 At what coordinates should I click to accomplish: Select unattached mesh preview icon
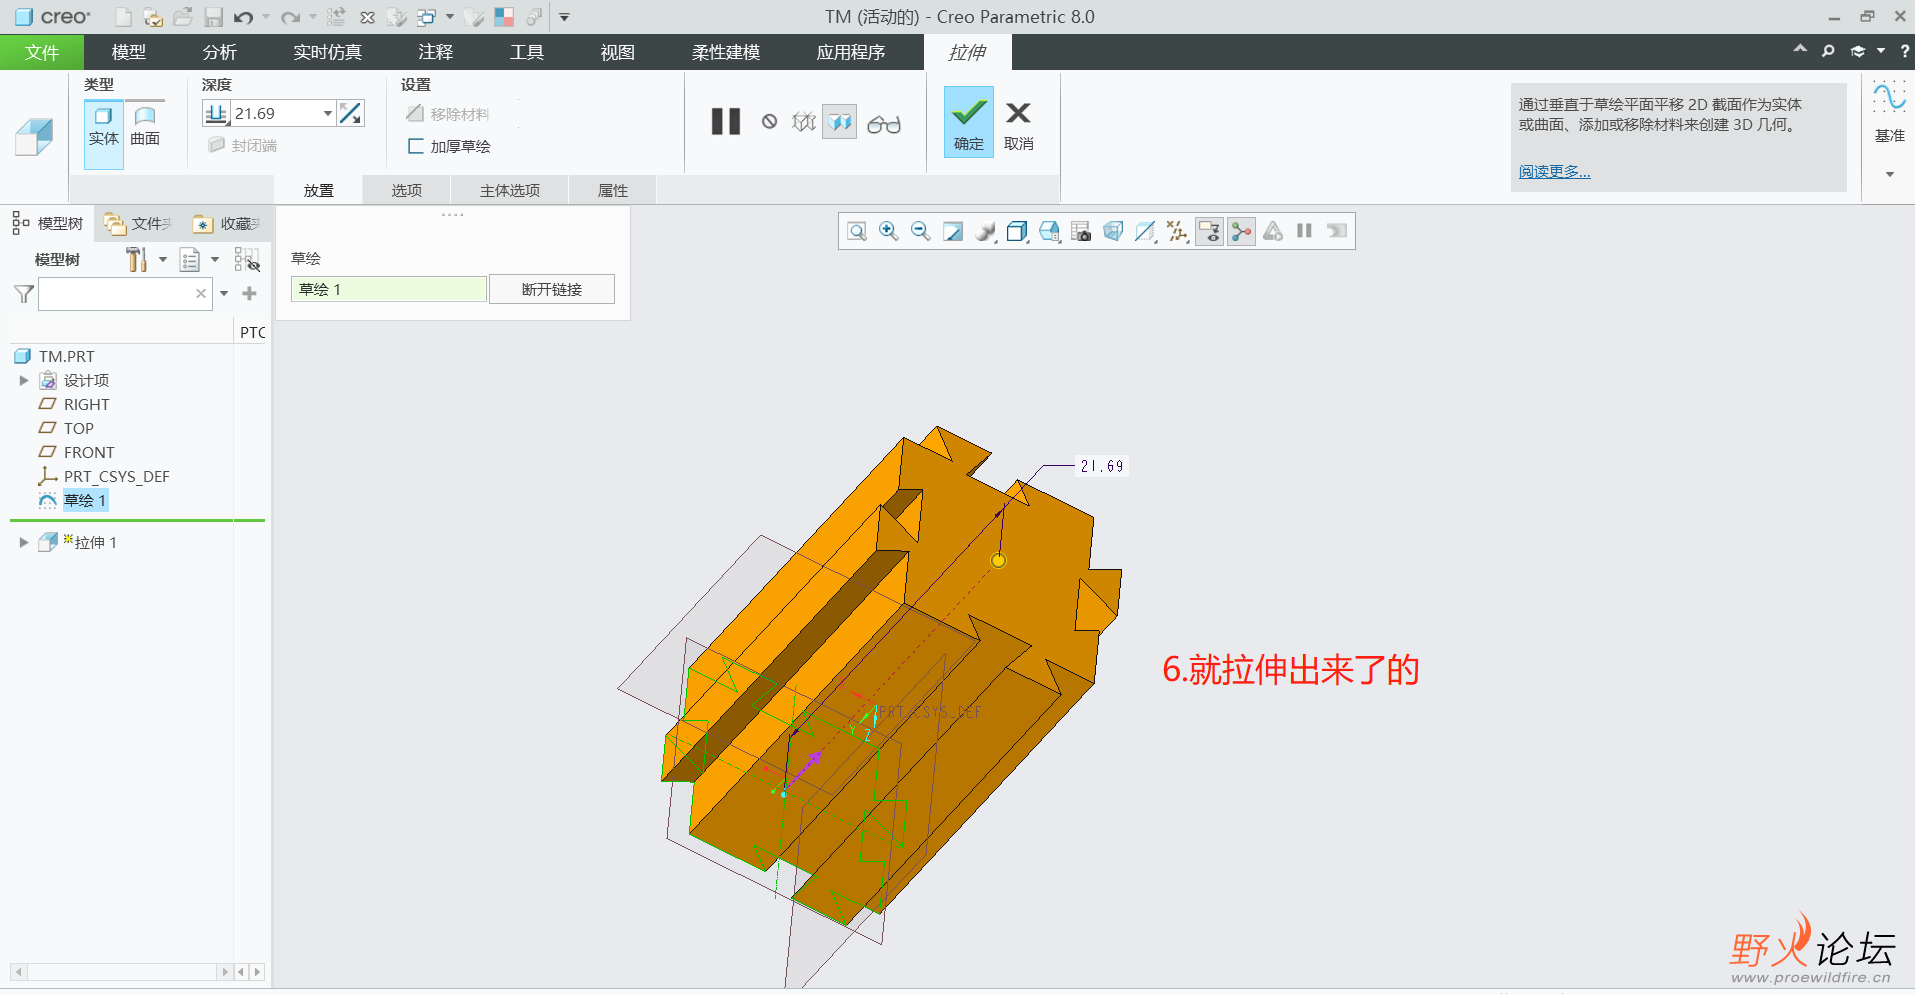[804, 122]
